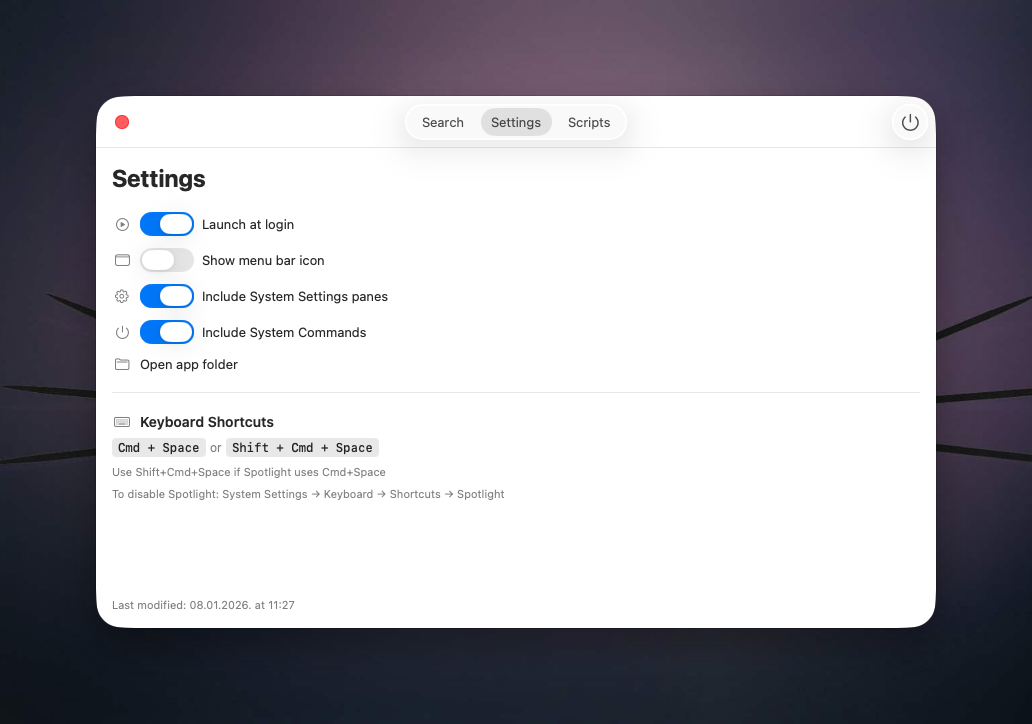The width and height of the screenshot is (1032, 724).
Task: Click the play icon beside Launch at login
Action: [x=122, y=224]
